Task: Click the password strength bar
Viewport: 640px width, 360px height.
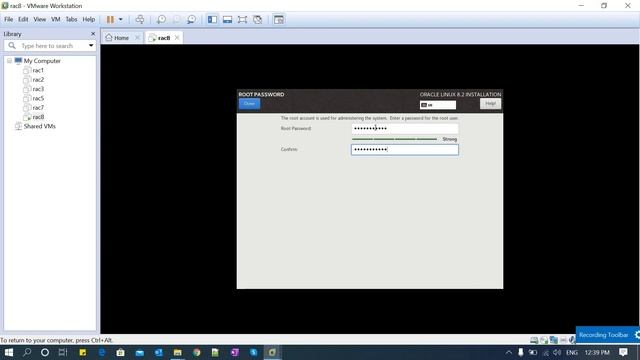Action: [x=394, y=139]
